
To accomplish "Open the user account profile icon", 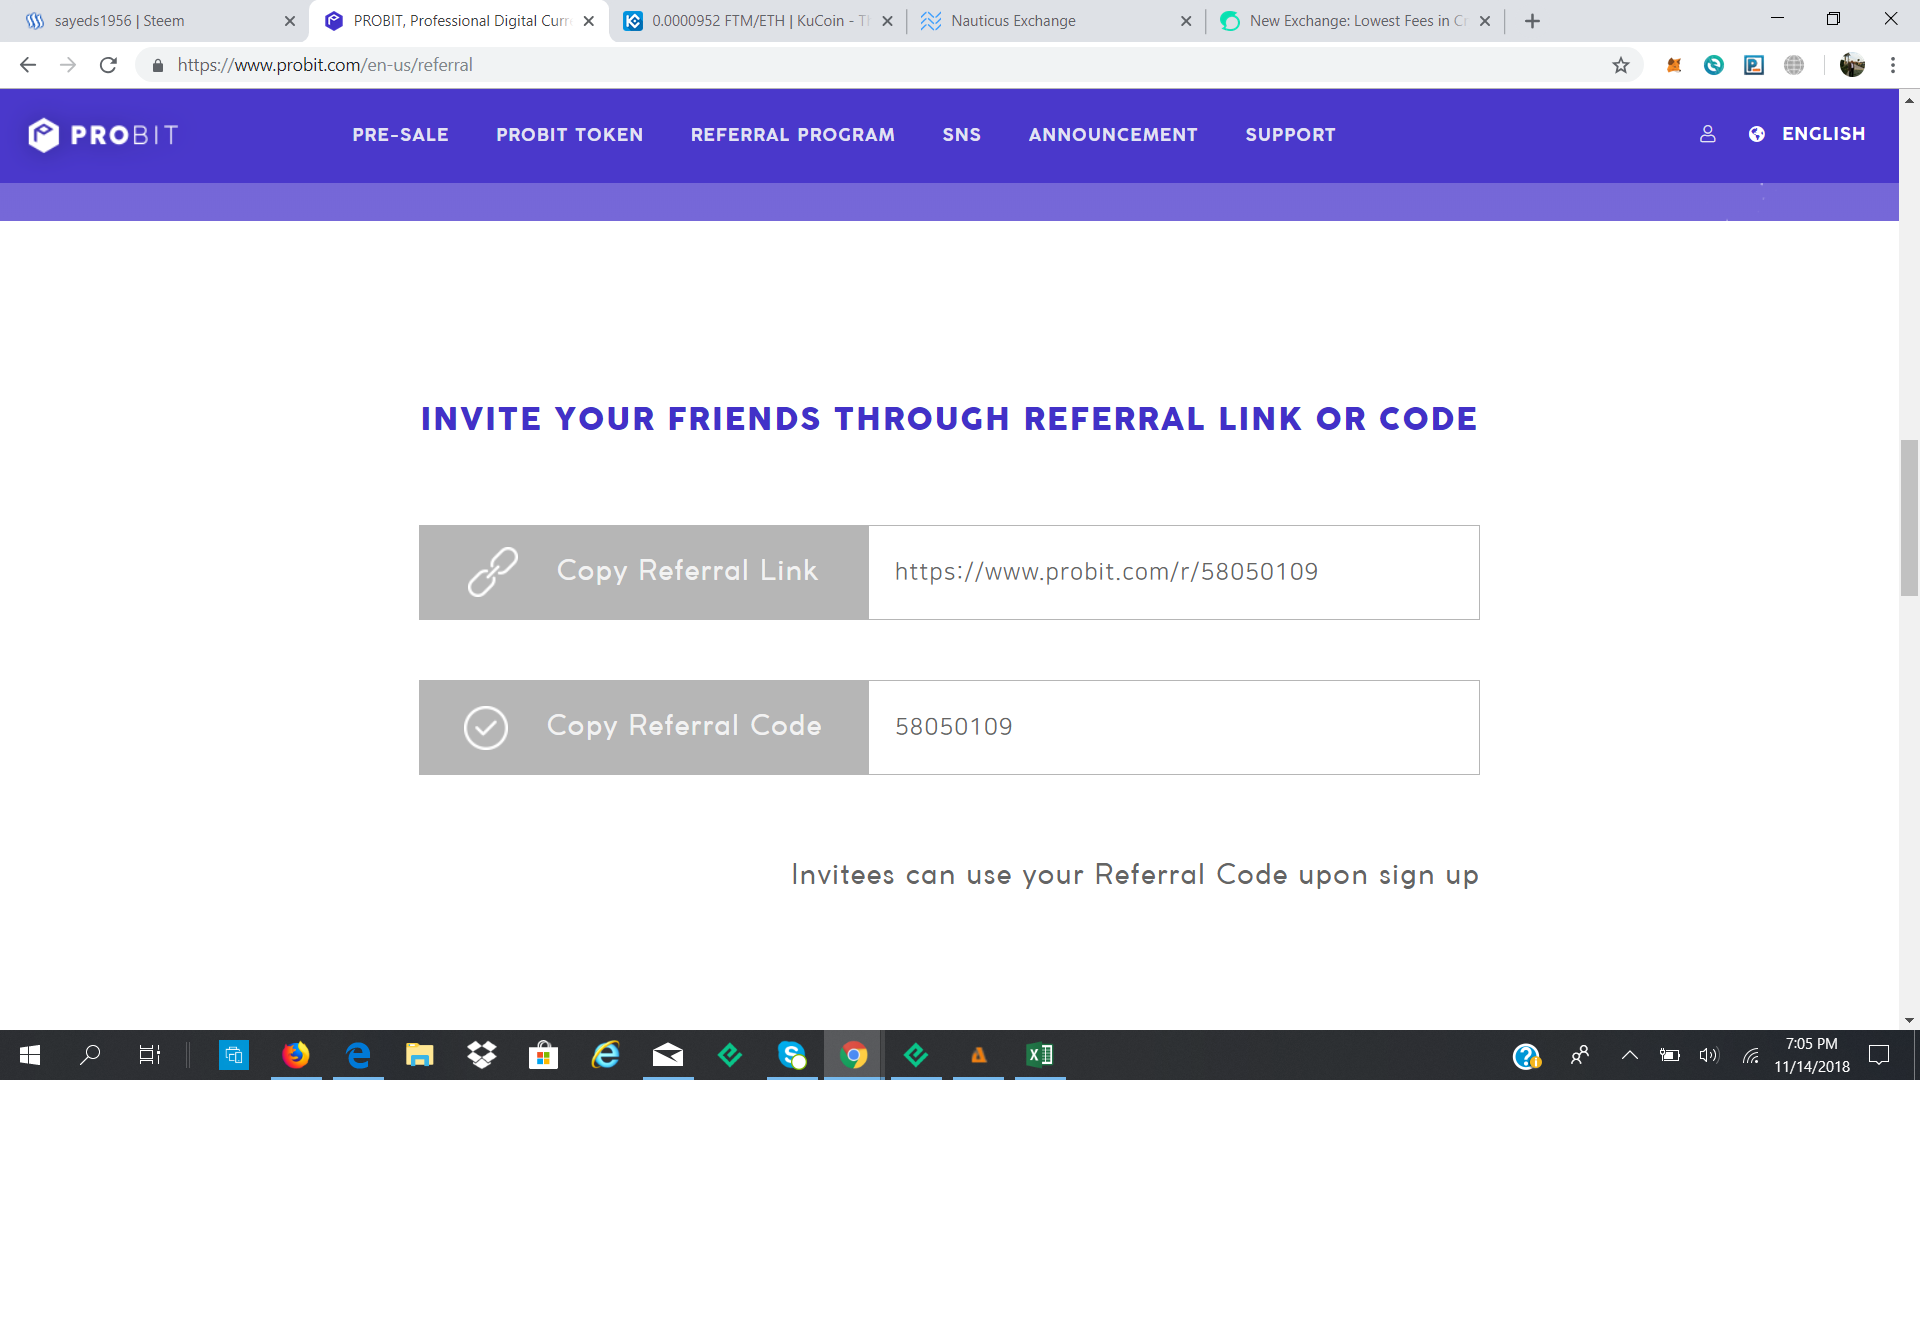I will tap(1708, 134).
